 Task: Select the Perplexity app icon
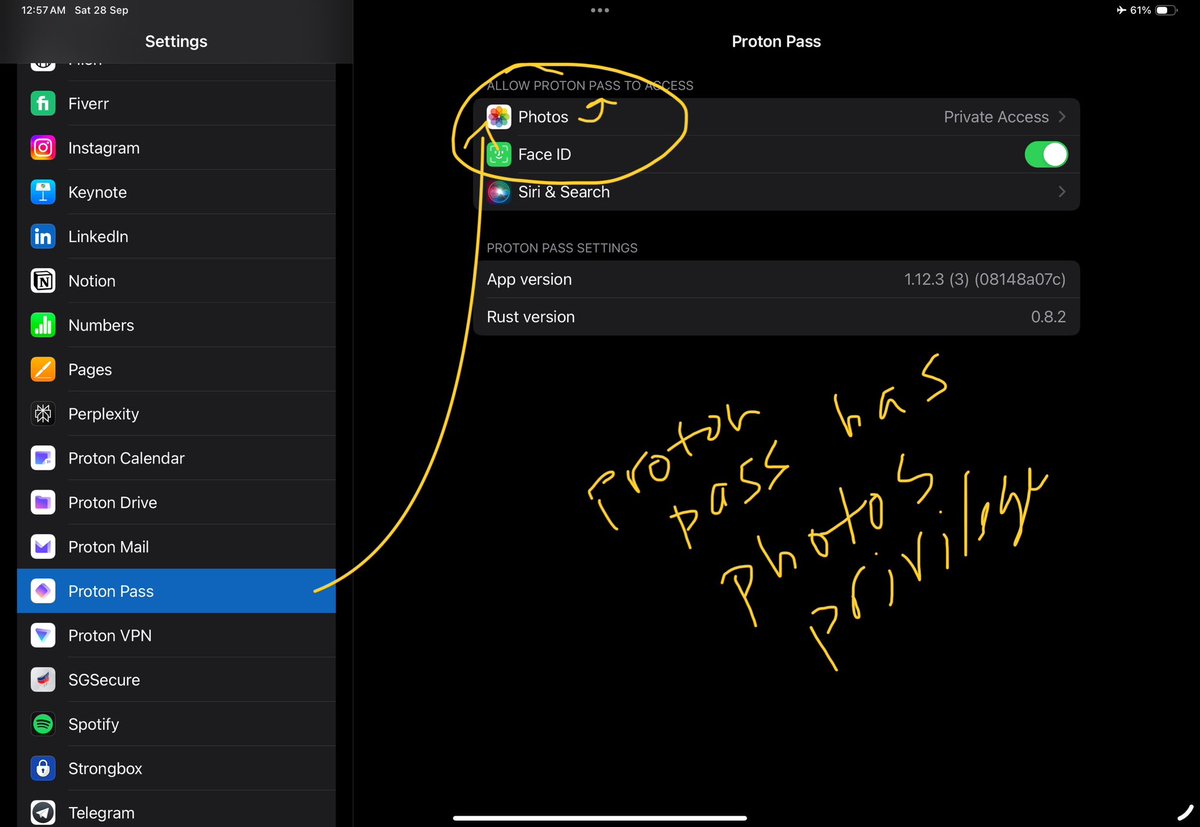tap(44, 413)
